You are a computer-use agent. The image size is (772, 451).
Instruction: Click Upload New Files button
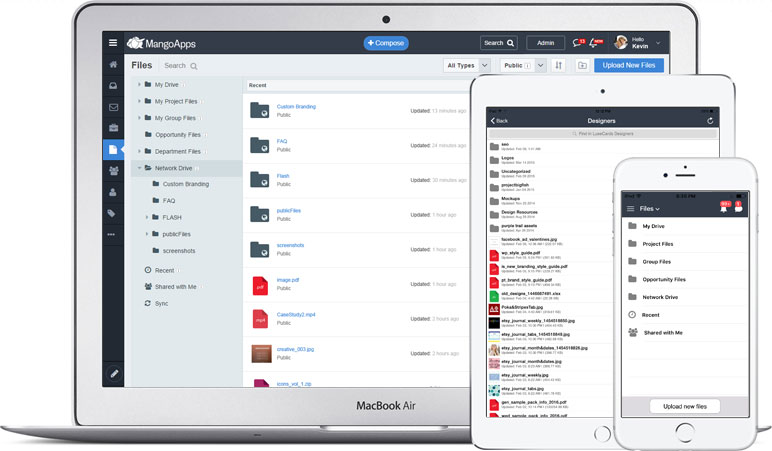629,65
